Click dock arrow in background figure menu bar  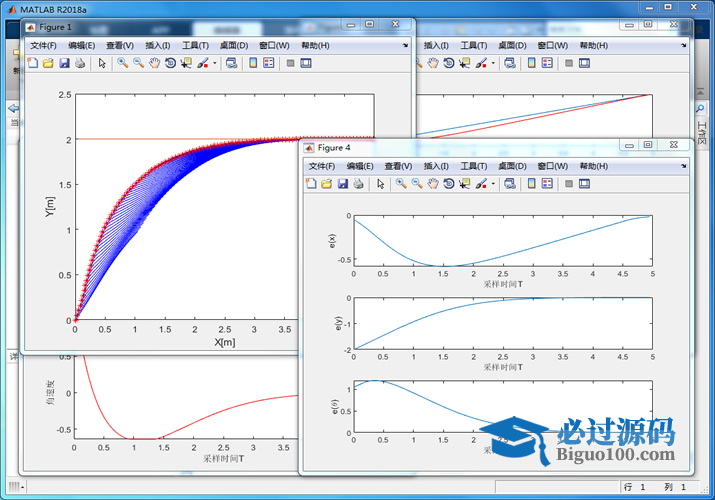(x=684, y=46)
